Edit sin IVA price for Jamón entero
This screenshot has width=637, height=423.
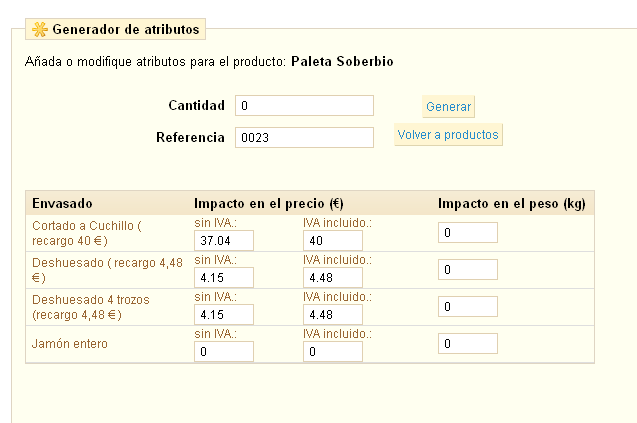tap(224, 352)
